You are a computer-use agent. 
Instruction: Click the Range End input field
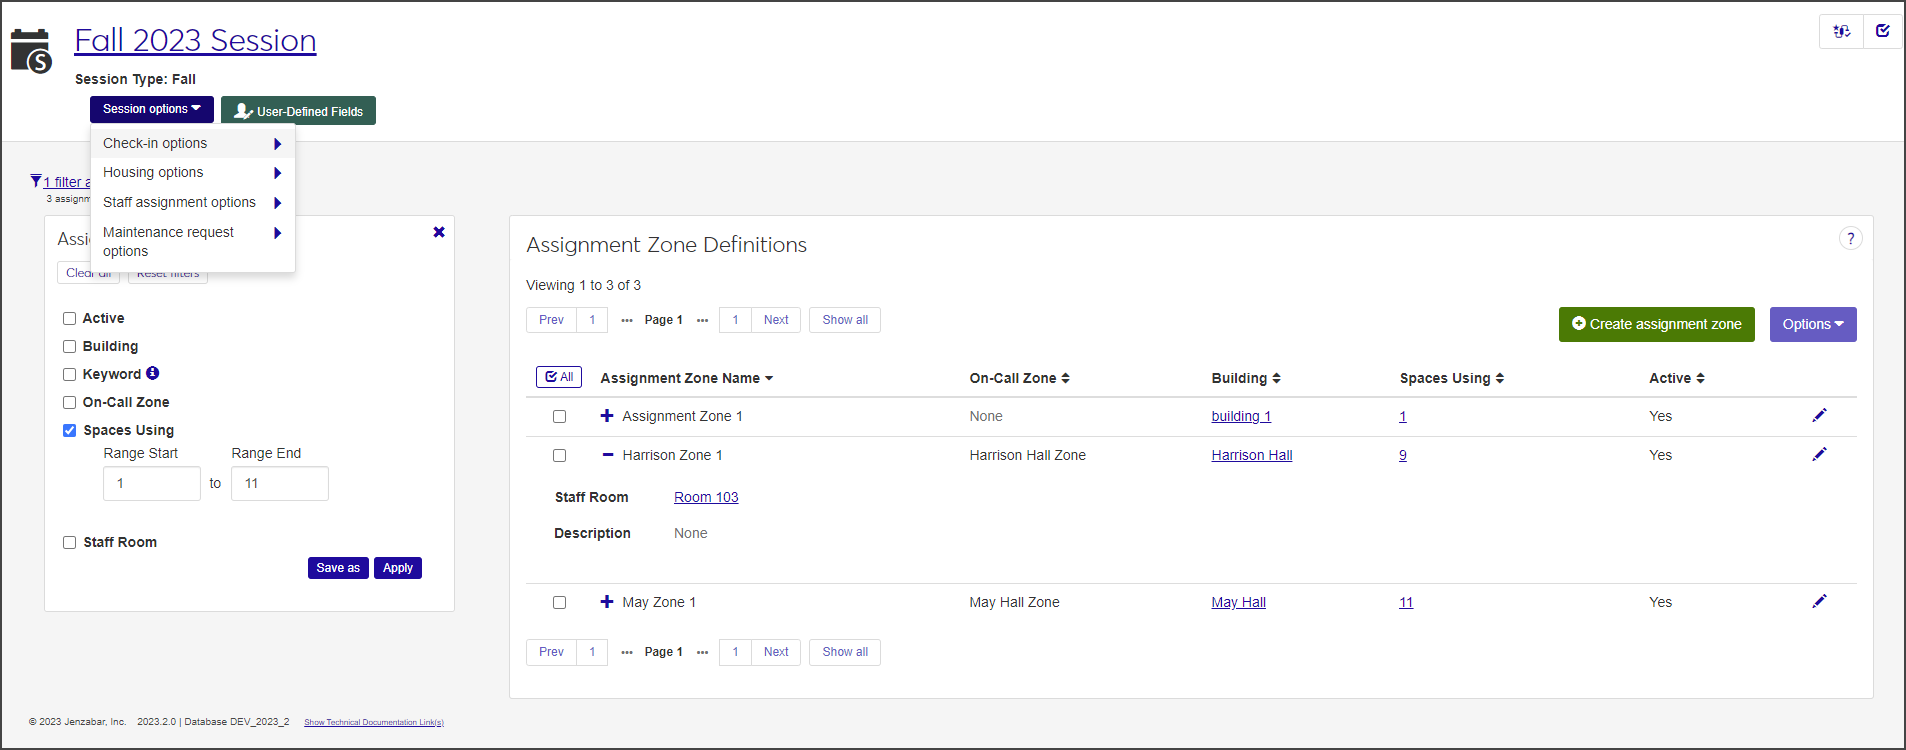[279, 484]
